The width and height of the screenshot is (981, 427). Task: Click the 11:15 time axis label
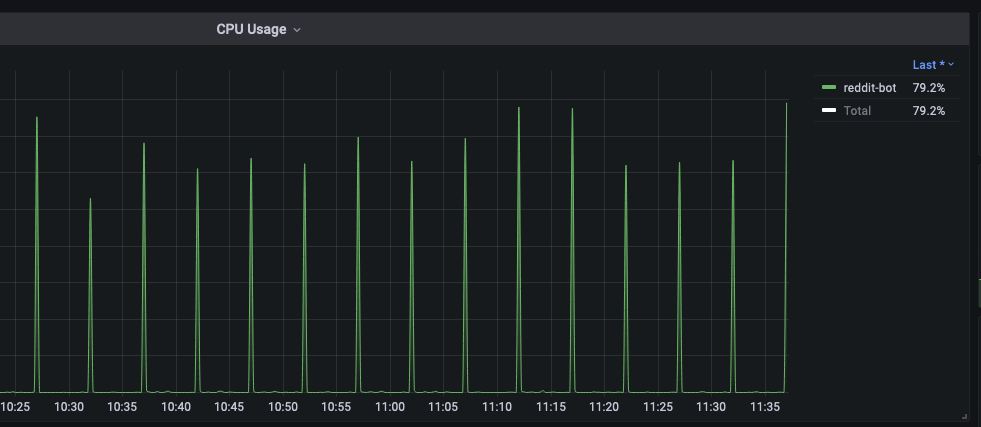click(551, 407)
